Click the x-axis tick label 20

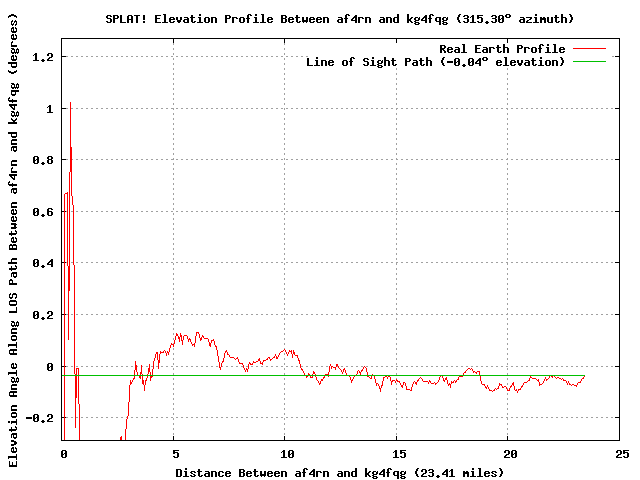click(510, 454)
